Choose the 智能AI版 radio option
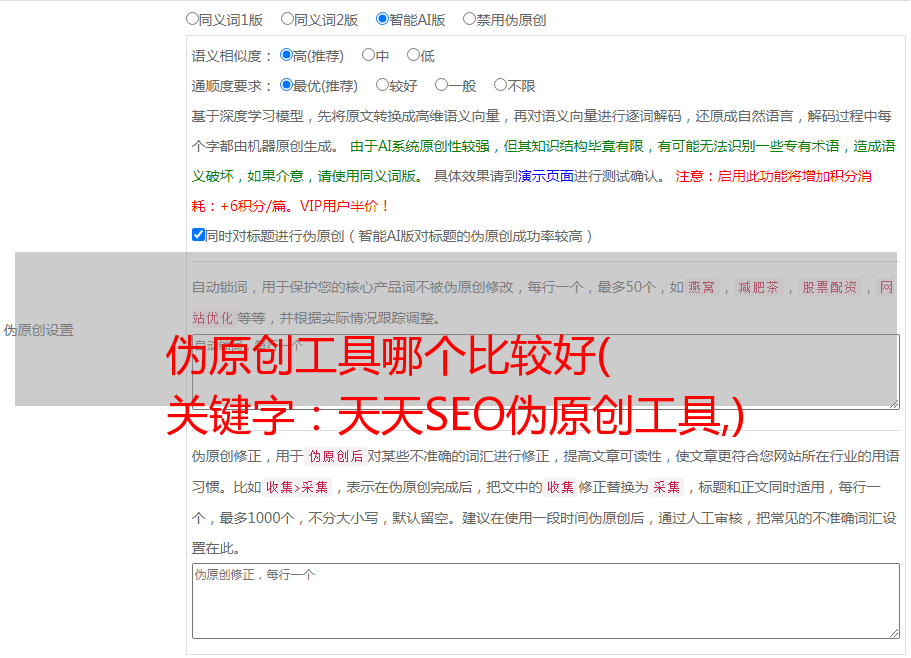Screen dimensions: 911x658 (382, 19)
